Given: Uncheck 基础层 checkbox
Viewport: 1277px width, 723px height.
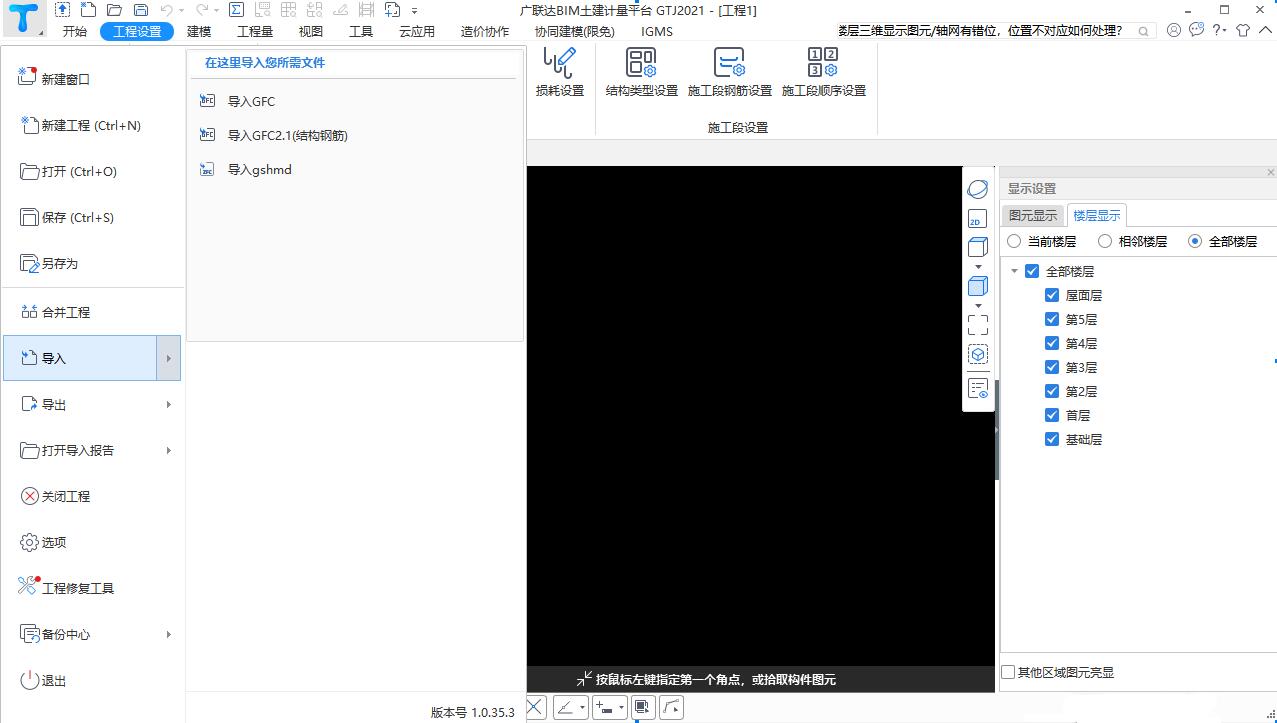Looking at the screenshot, I should pos(1052,439).
